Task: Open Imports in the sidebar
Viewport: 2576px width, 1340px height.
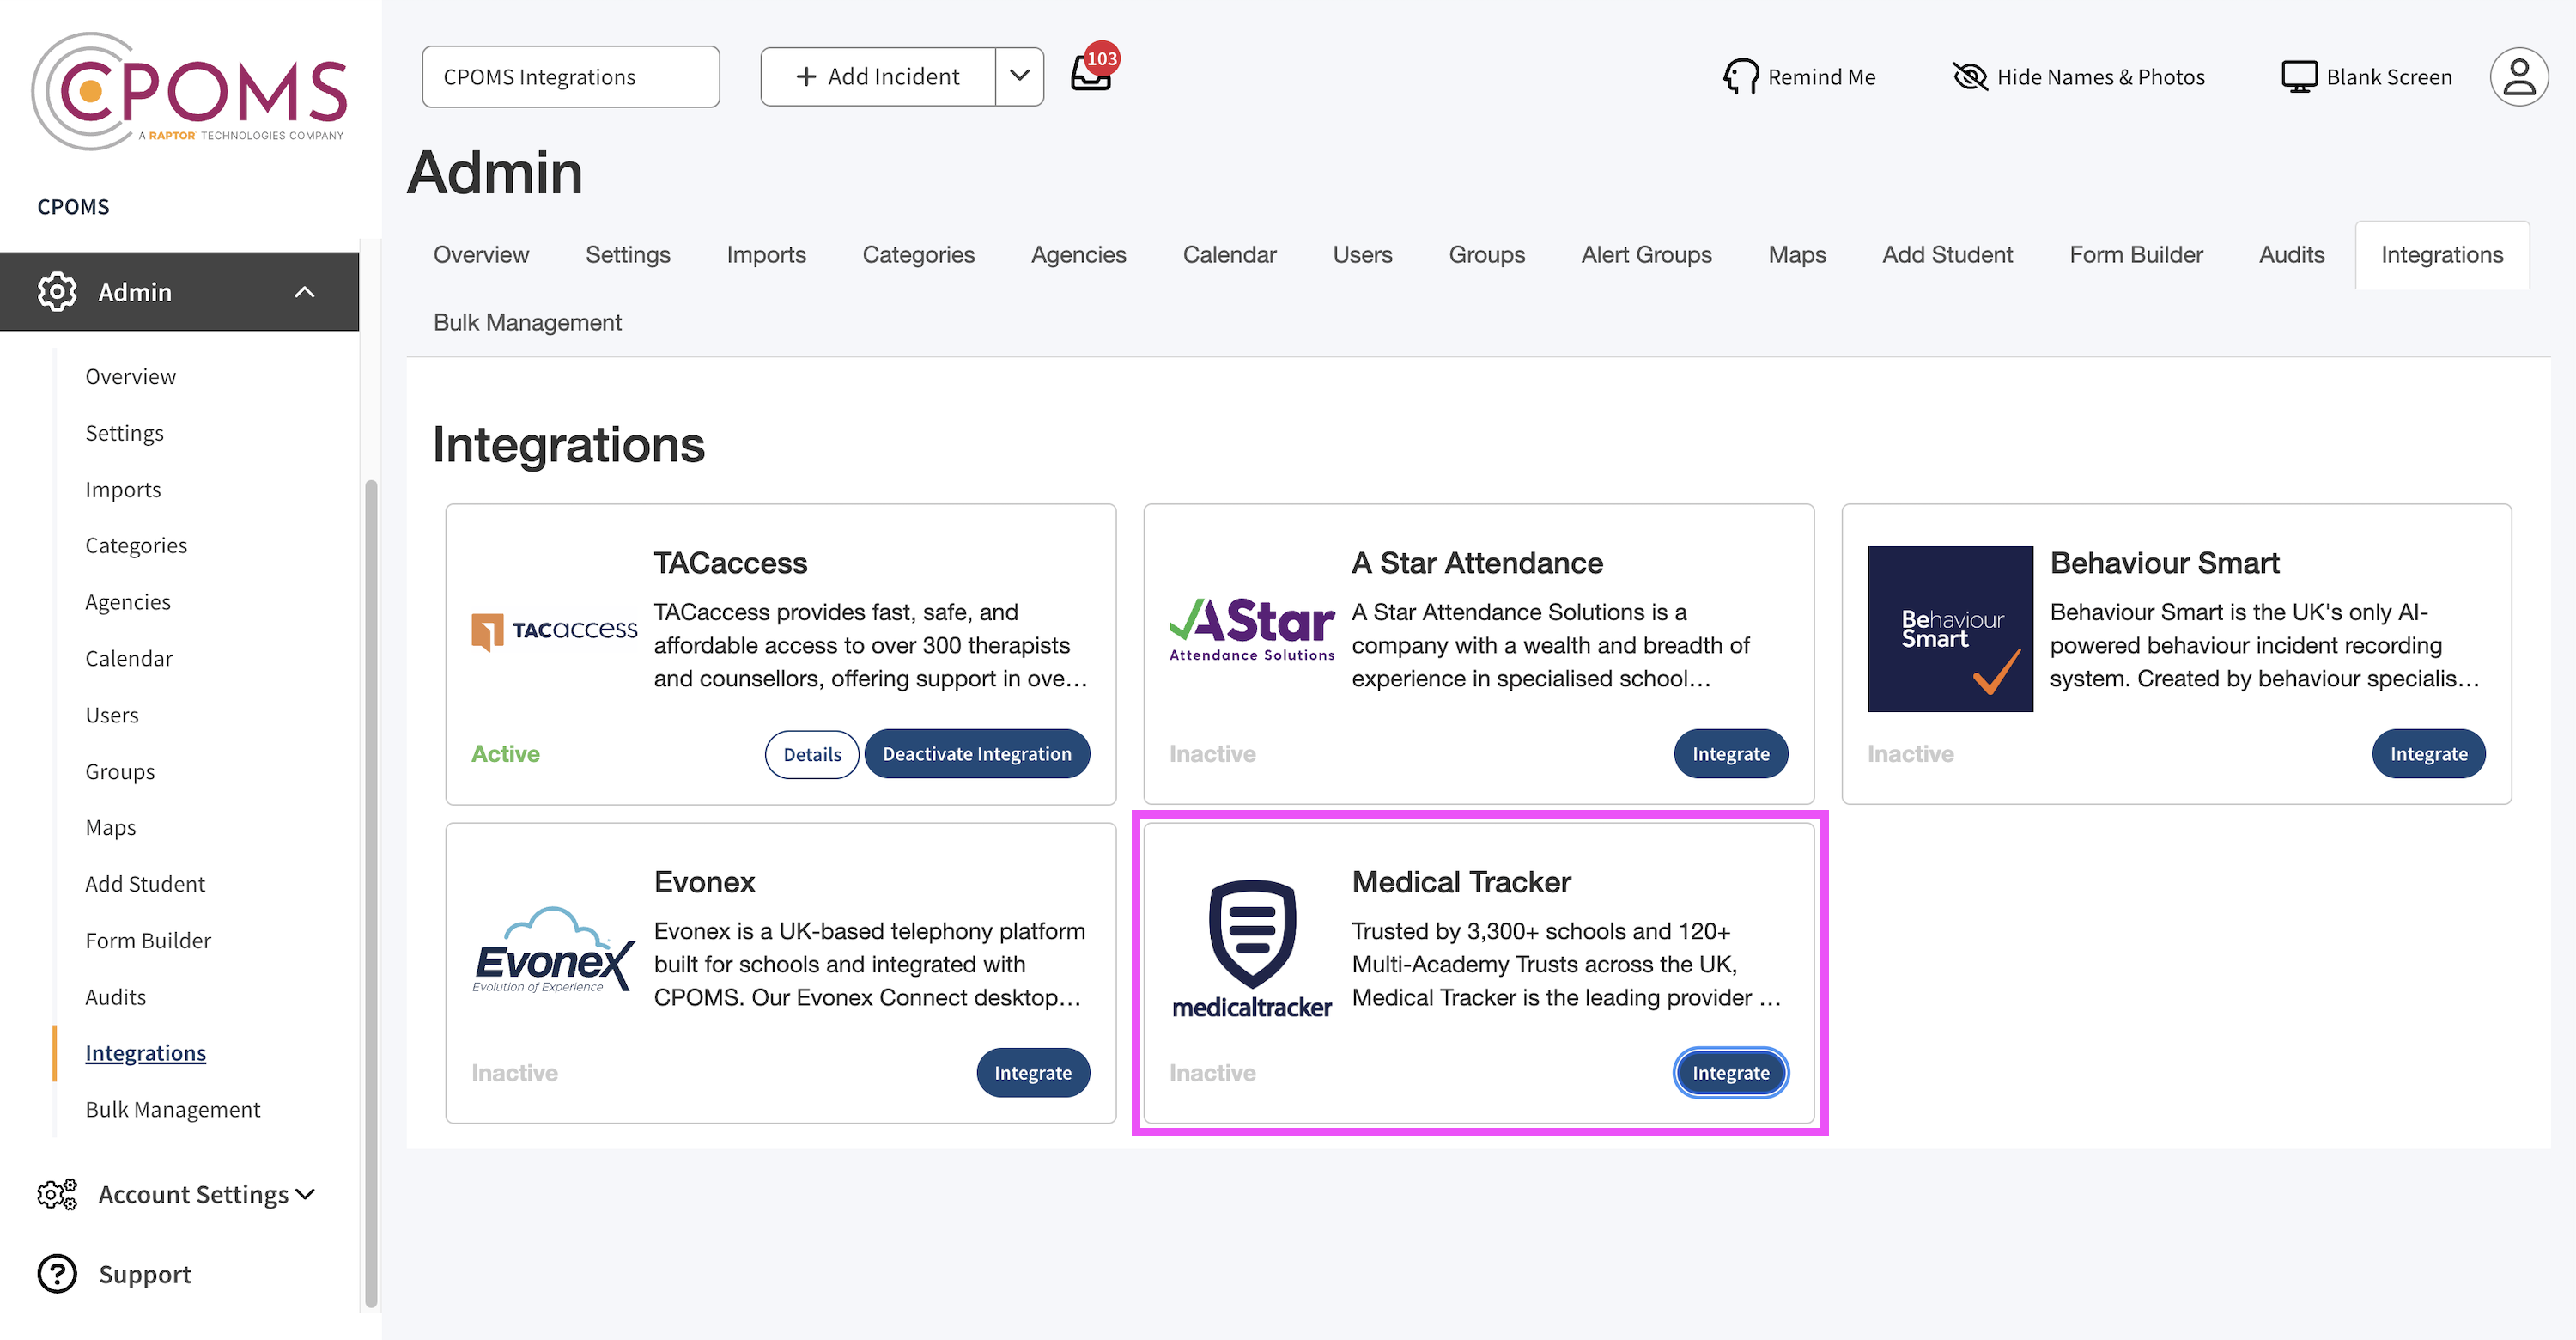Action: click(123, 489)
